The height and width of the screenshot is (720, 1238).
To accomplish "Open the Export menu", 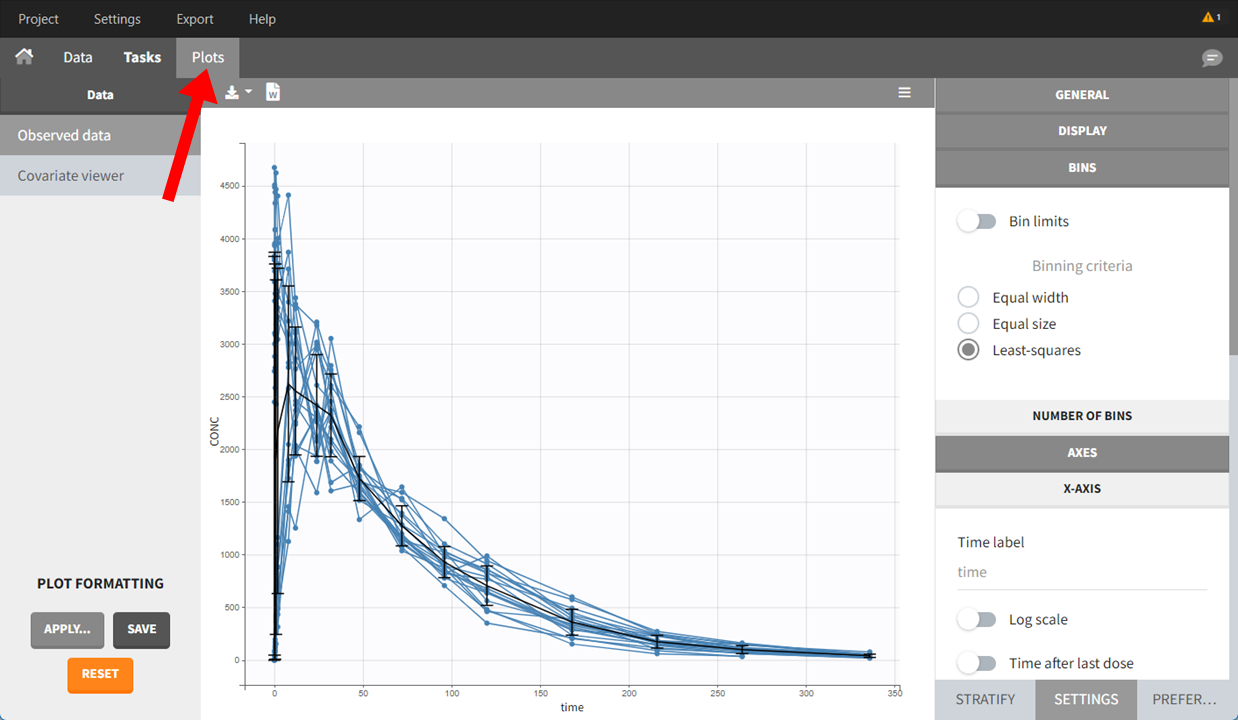I will click(194, 19).
